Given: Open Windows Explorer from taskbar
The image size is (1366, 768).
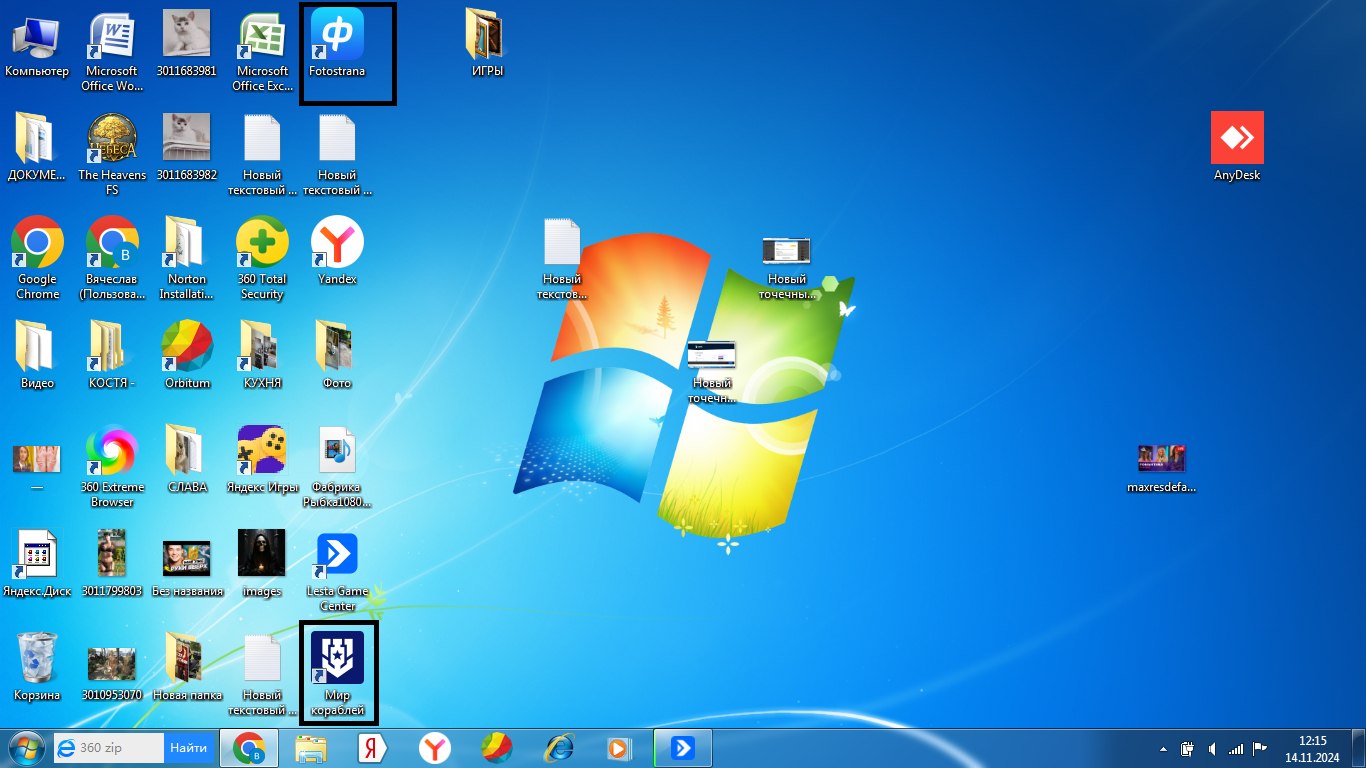Looking at the screenshot, I should tap(311, 748).
